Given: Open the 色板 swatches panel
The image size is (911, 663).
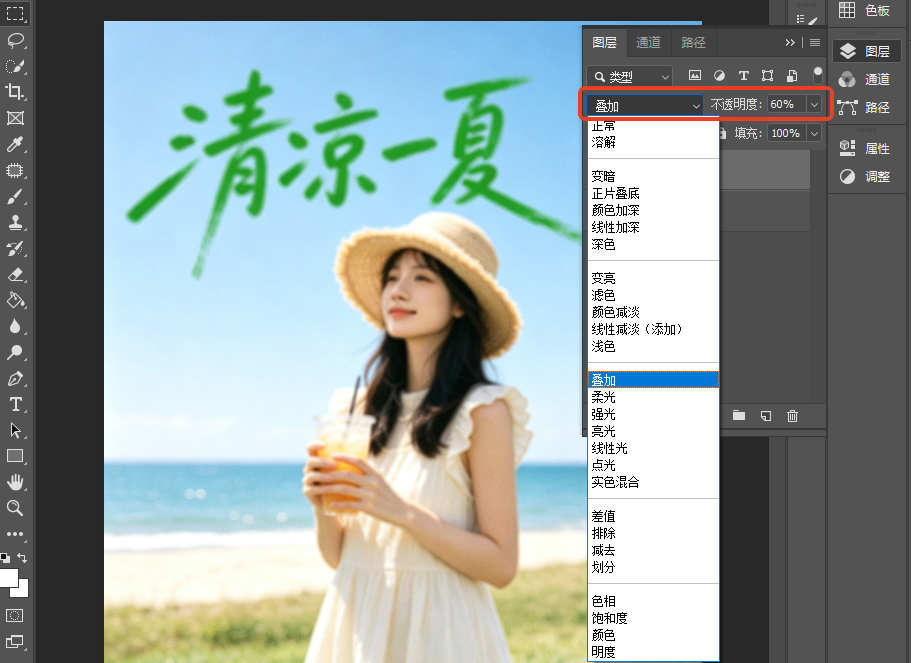Looking at the screenshot, I should click(x=866, y=10).
